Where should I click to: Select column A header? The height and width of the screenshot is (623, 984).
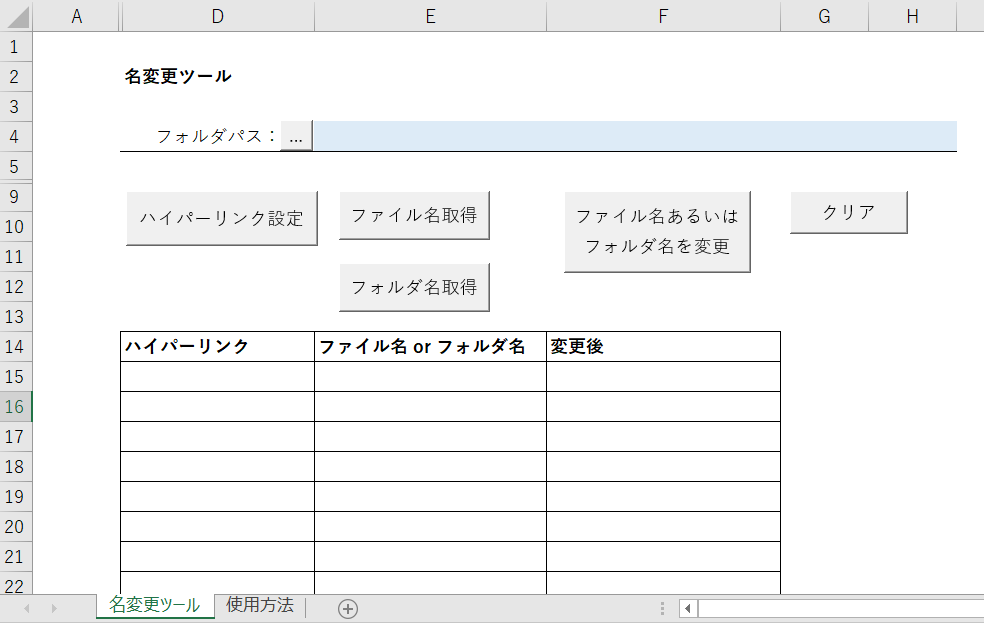pos(77,16)
